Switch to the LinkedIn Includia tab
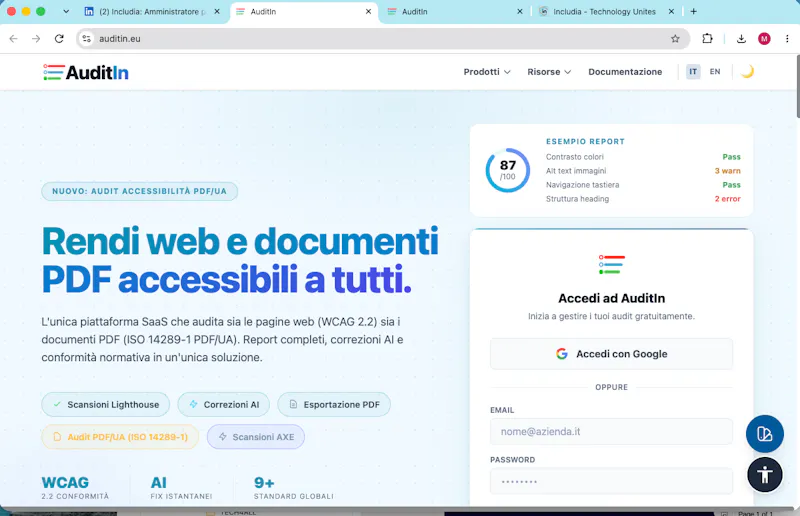 tap(152, 12)
